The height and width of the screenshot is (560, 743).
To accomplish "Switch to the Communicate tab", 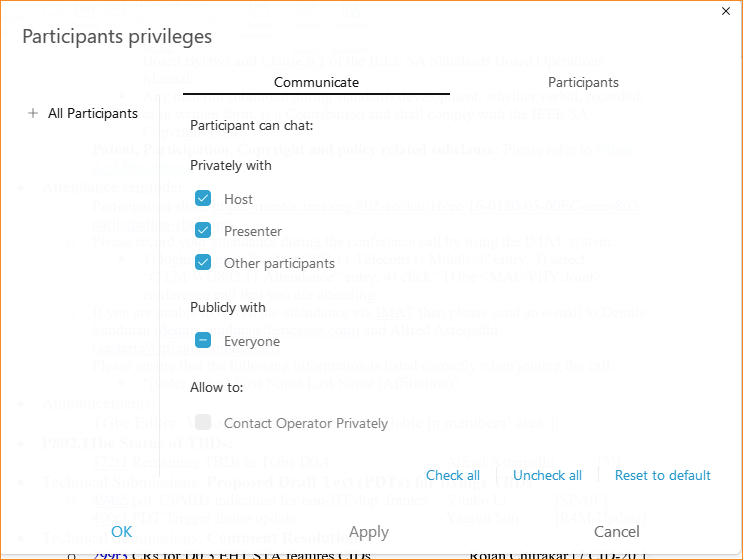I will pyautogui.click(x=316, y=82).
